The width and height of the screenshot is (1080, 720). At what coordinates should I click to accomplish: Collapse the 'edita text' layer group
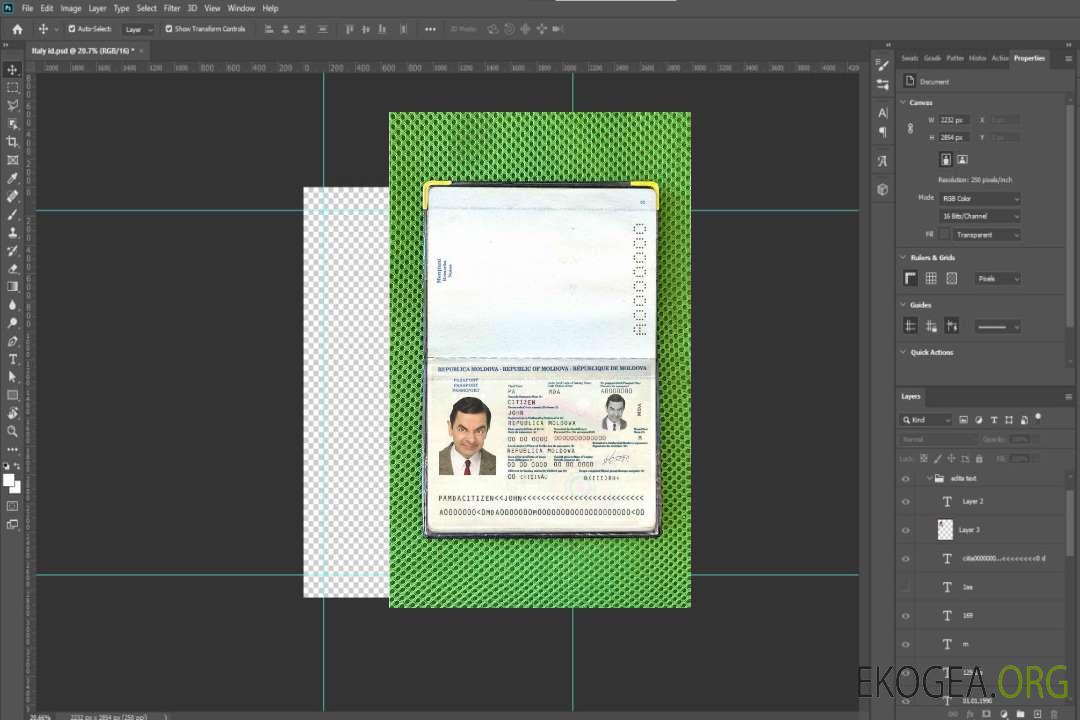(x=928, y=479)
